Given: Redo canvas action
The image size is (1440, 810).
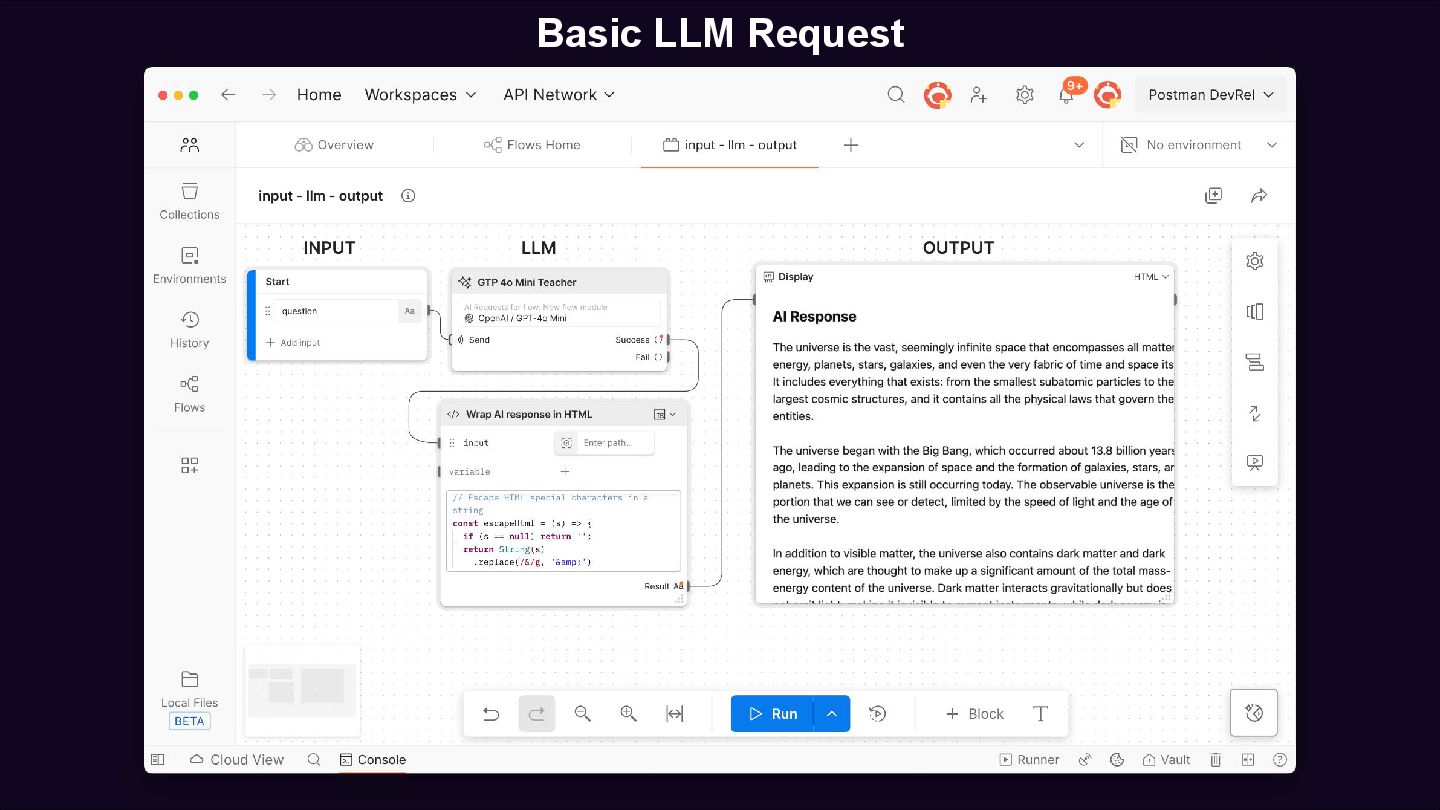Looking at the screenshot, I should (x=537, y=714).
